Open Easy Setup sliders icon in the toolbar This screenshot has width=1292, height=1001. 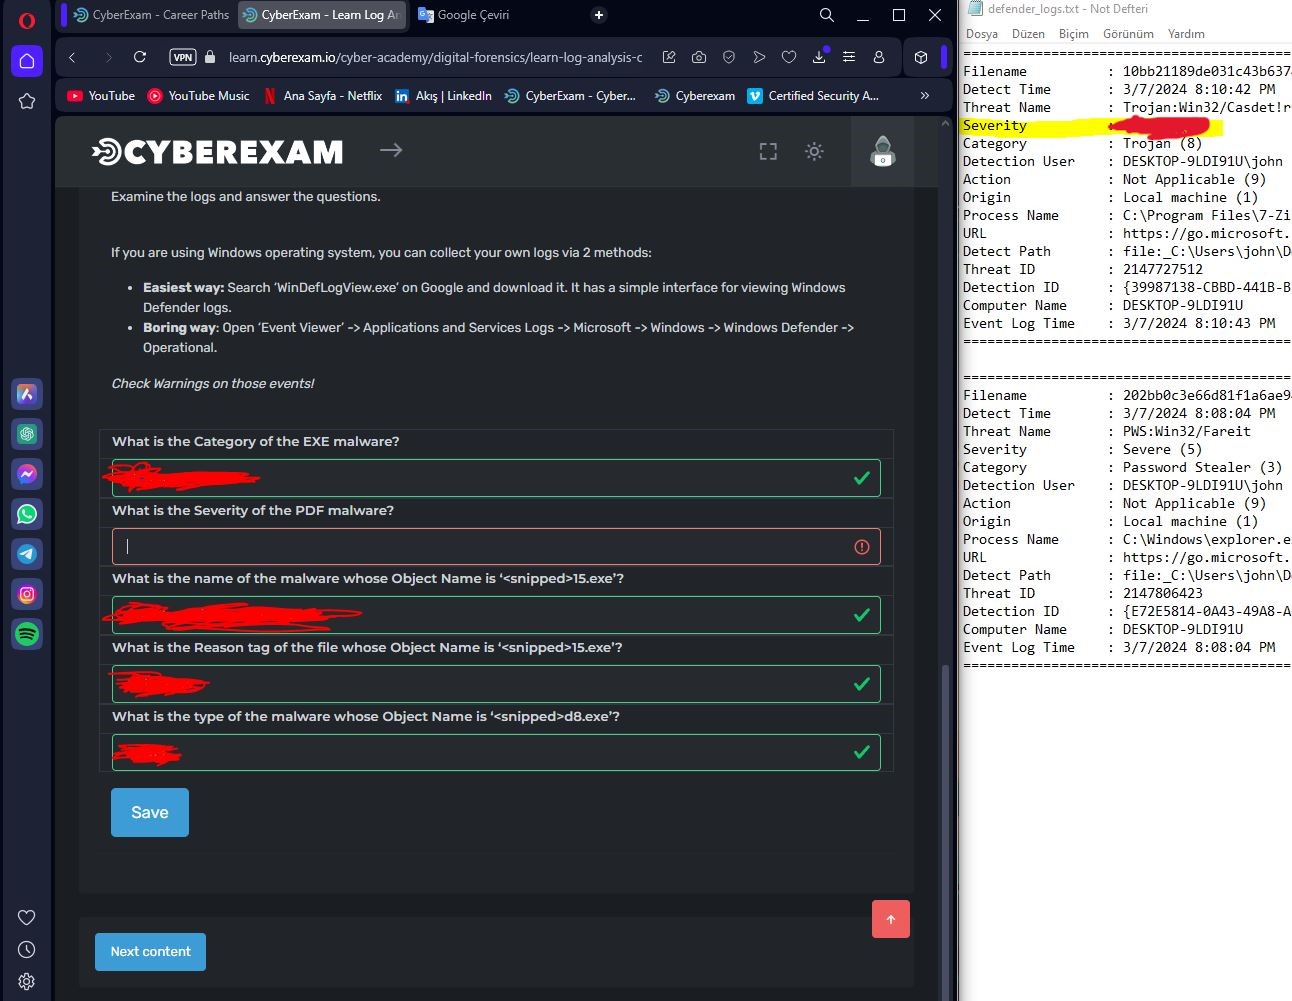coord(849,58)
